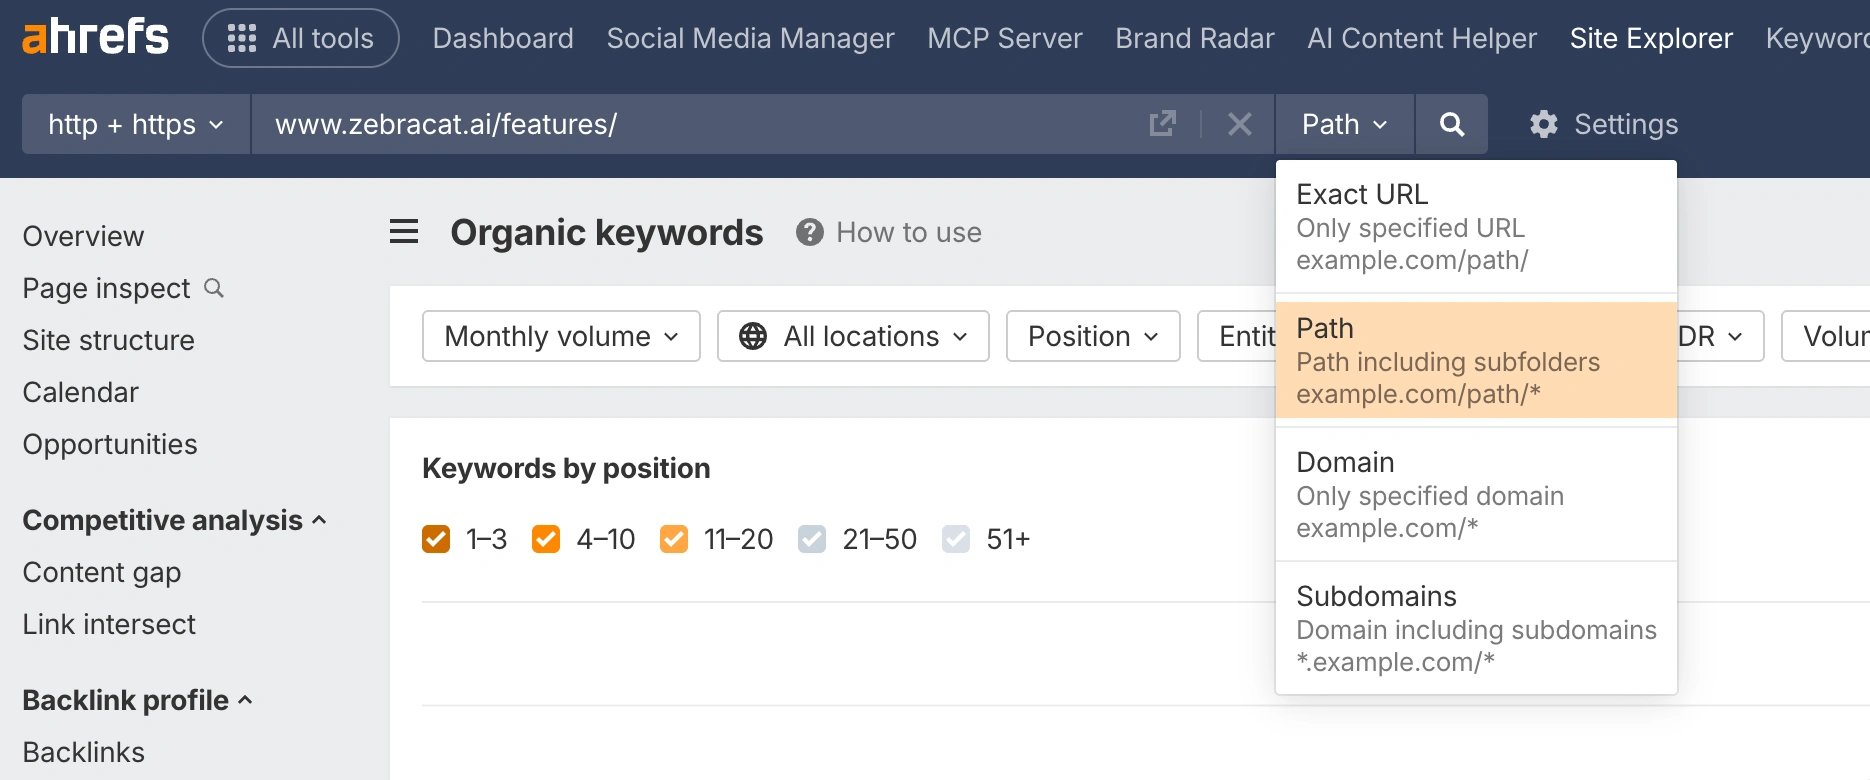Screen dimensions: 1870x780
Task: Expand the Monthly volume dropdown
Action: [x=561, y=336]
